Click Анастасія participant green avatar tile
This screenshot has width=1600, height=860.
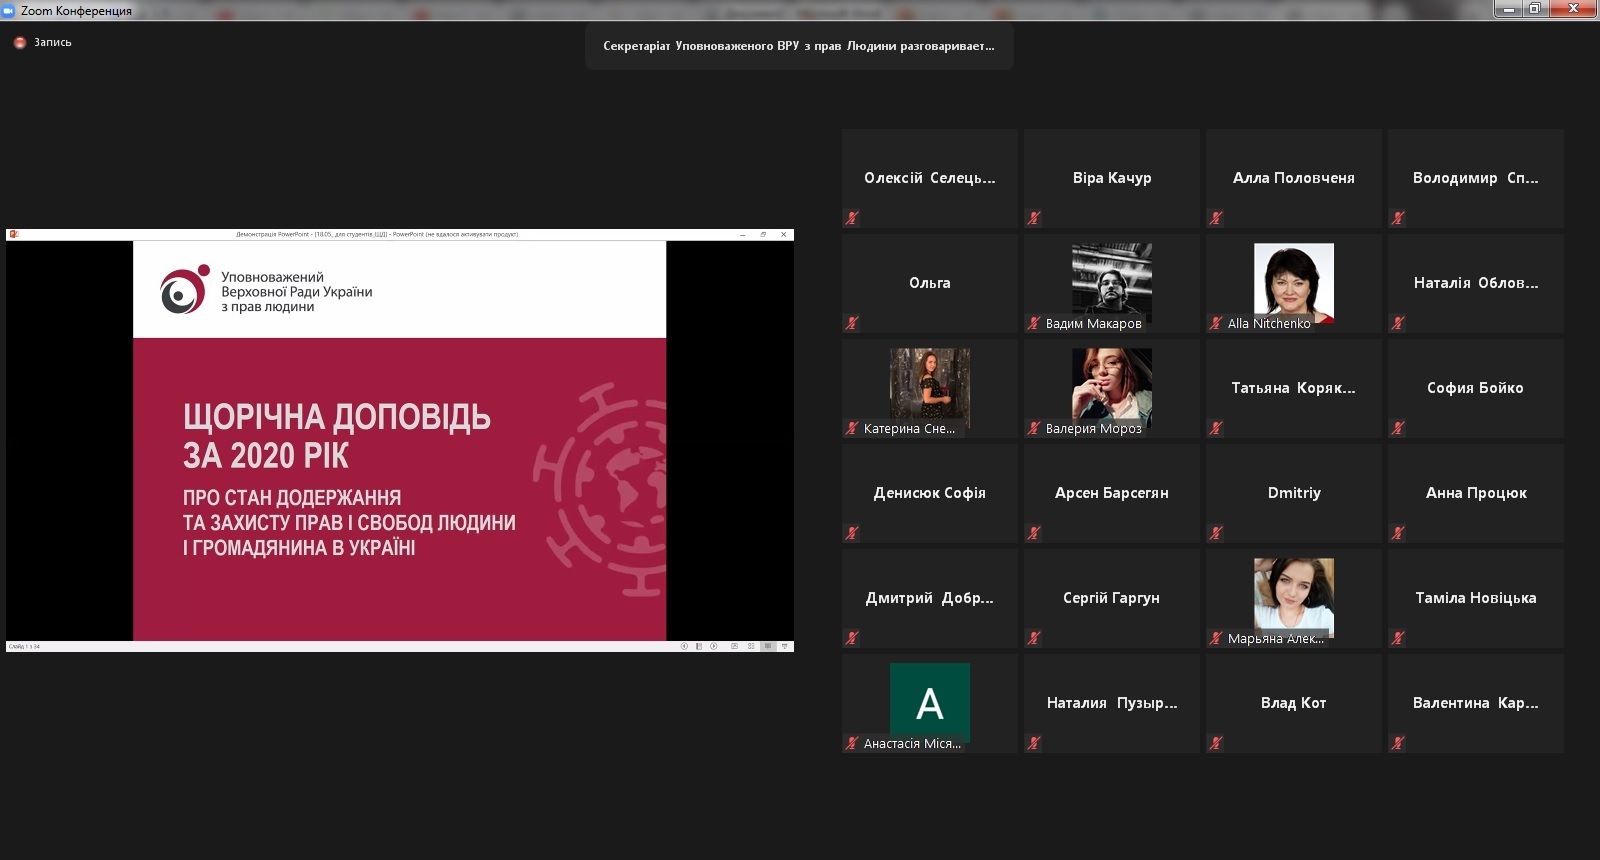tap(929, 702)
